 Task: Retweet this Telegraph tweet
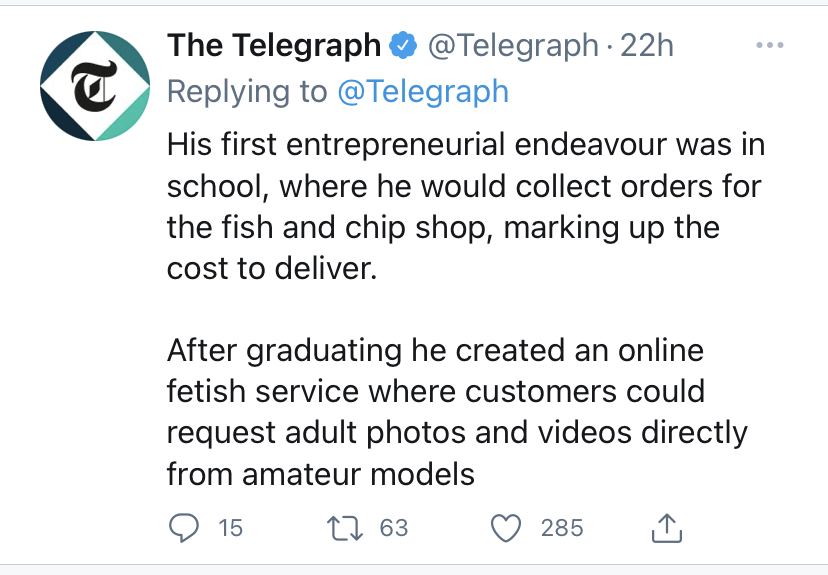pyautogui.click(x=346, y=527)
